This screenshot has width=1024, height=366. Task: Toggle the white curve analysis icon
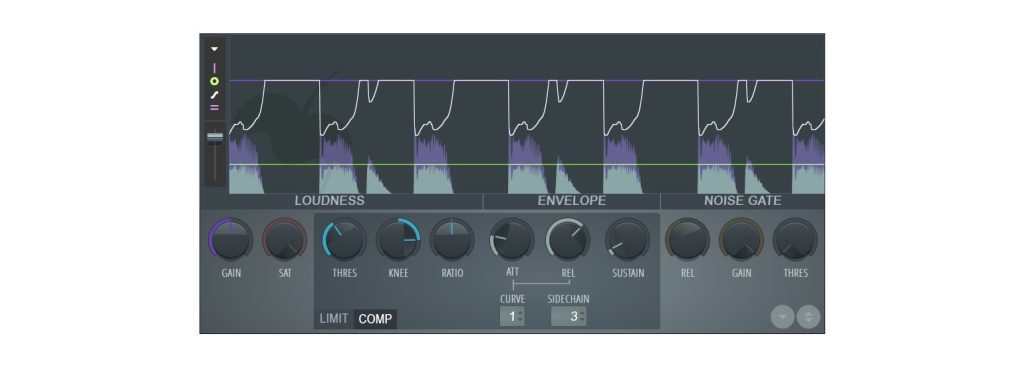(214, 95)
